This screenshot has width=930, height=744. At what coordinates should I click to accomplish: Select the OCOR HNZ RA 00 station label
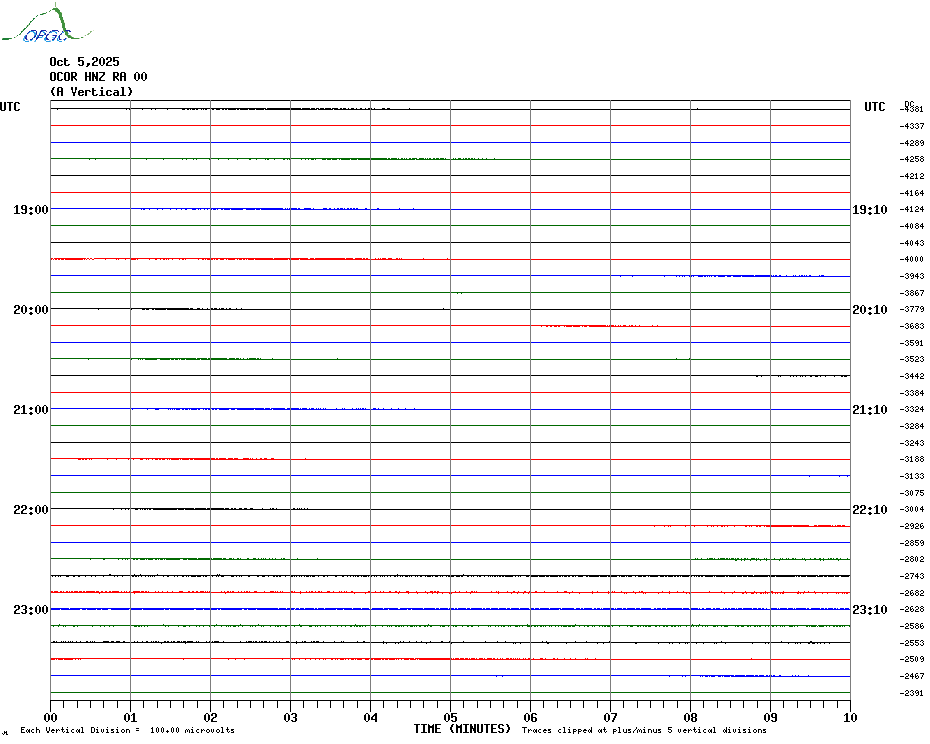pos(98,77)
